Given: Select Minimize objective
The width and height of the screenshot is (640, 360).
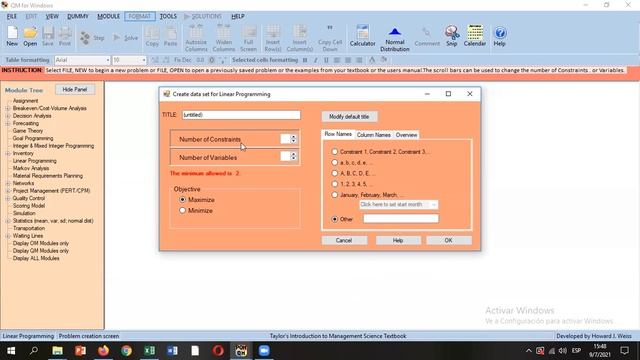Looking at the screenshot, I should pyautogui.click(x=182, y=211).
